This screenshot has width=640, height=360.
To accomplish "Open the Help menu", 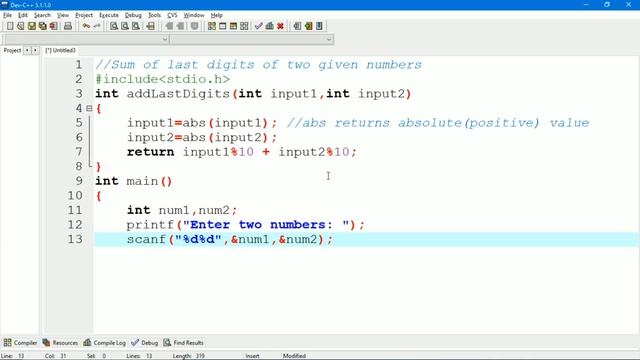I will tap(216, 15).
